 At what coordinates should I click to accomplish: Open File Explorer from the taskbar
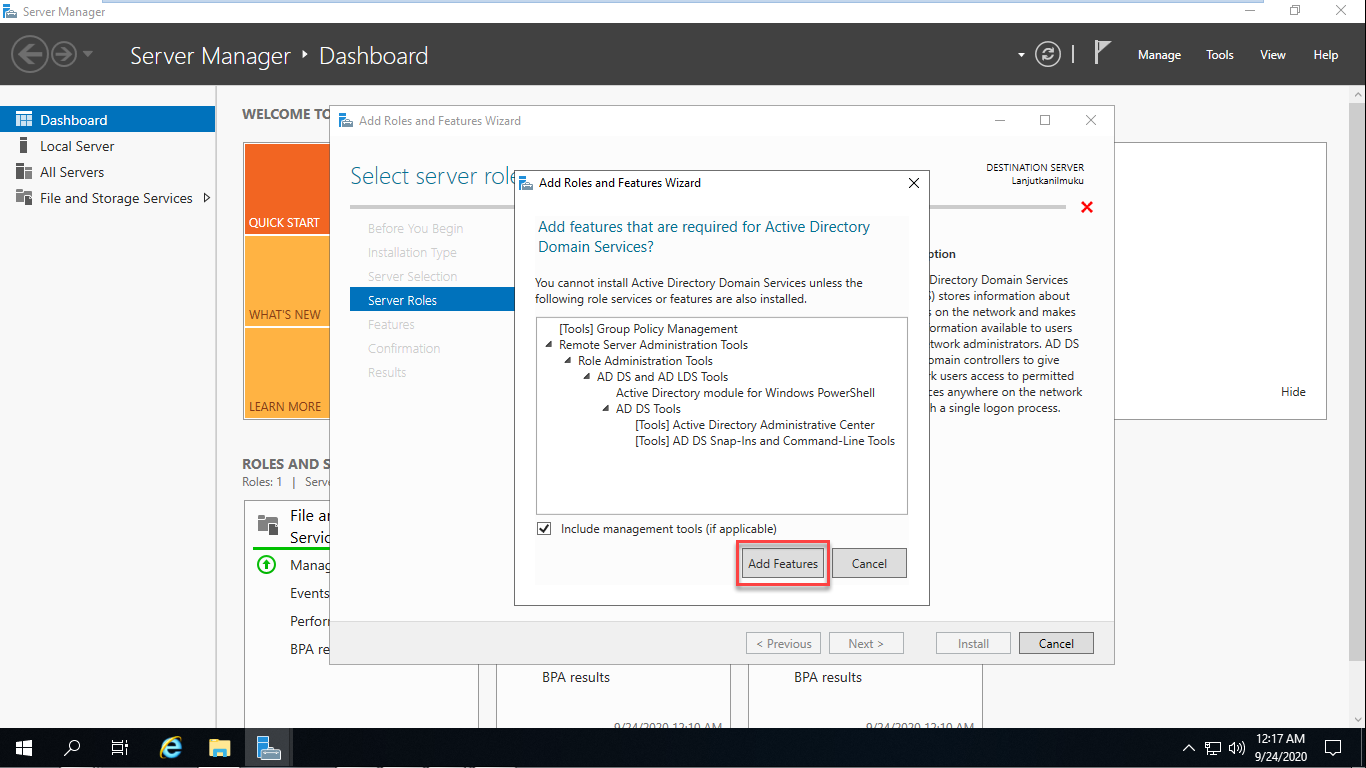coord(220,747)
